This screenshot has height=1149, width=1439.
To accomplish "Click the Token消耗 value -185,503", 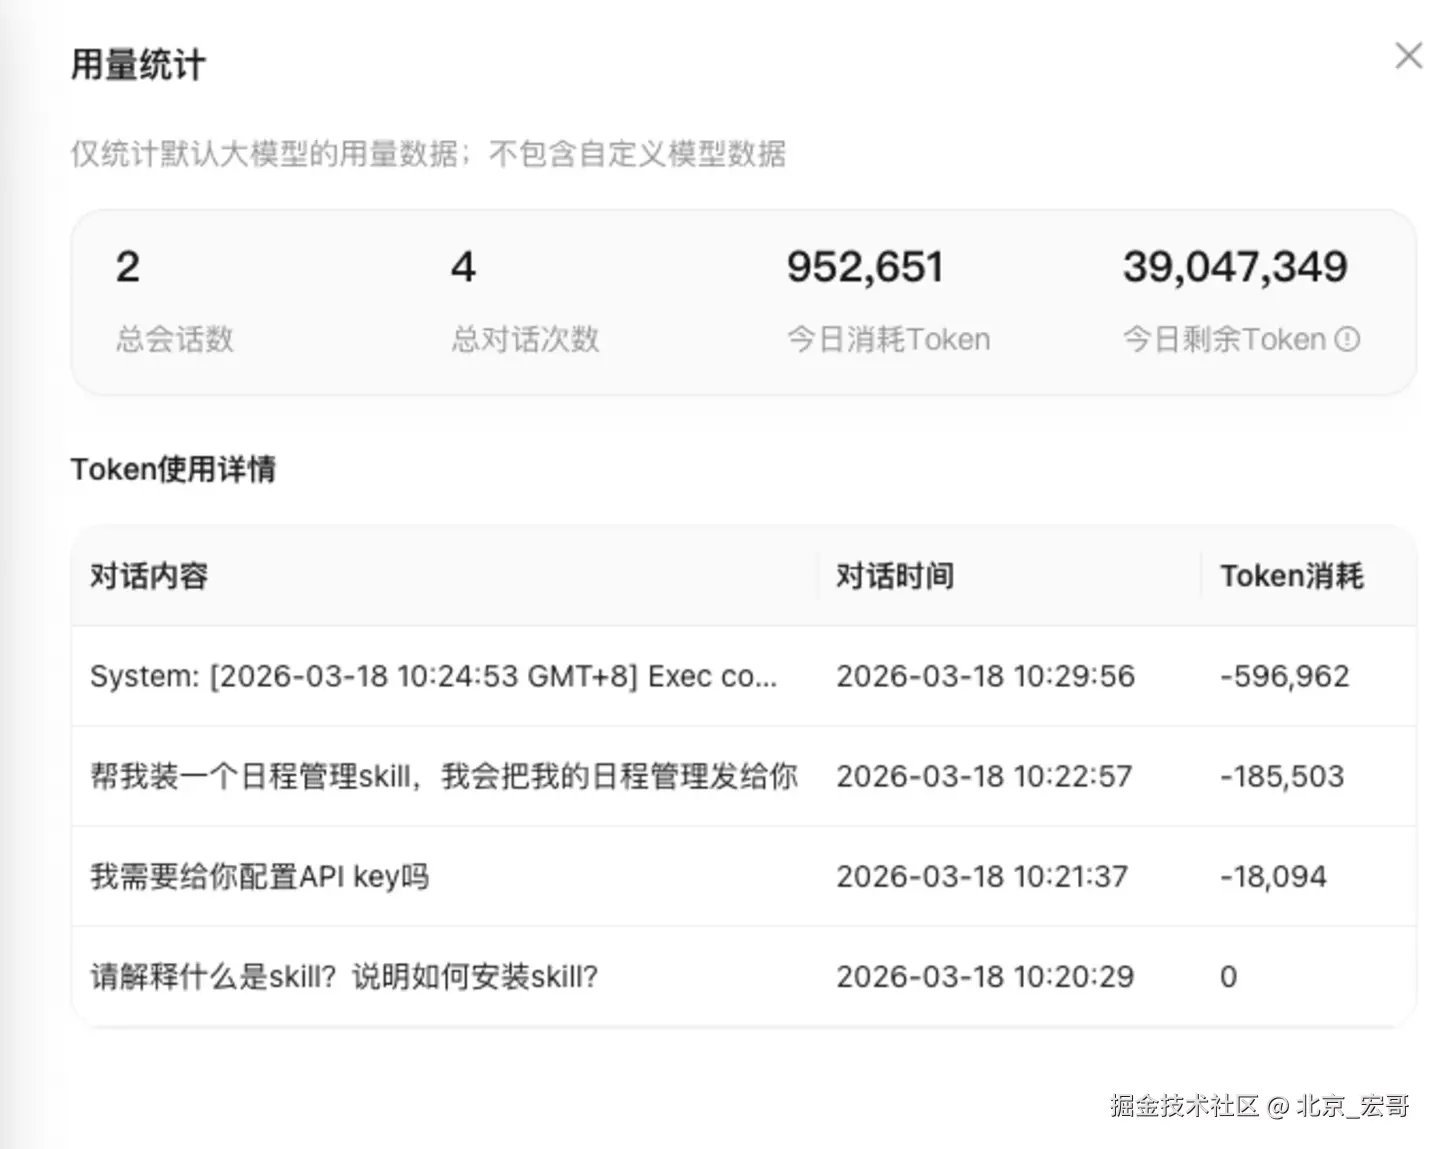I will pos(1281,776).
